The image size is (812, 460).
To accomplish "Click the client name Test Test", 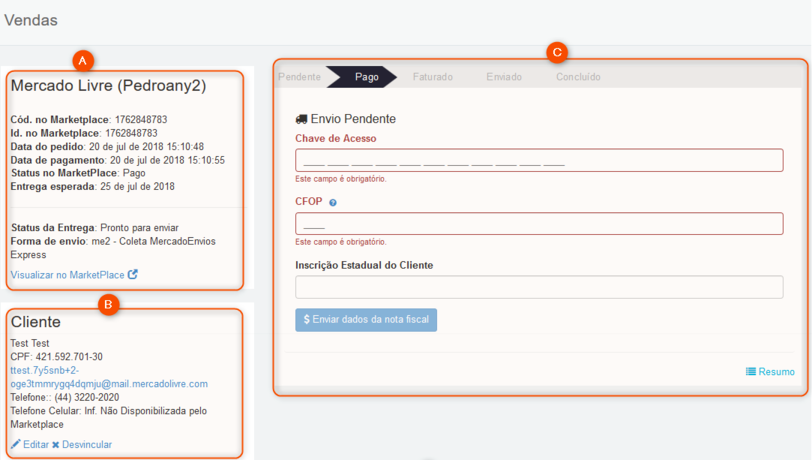I will click(30, 343).
